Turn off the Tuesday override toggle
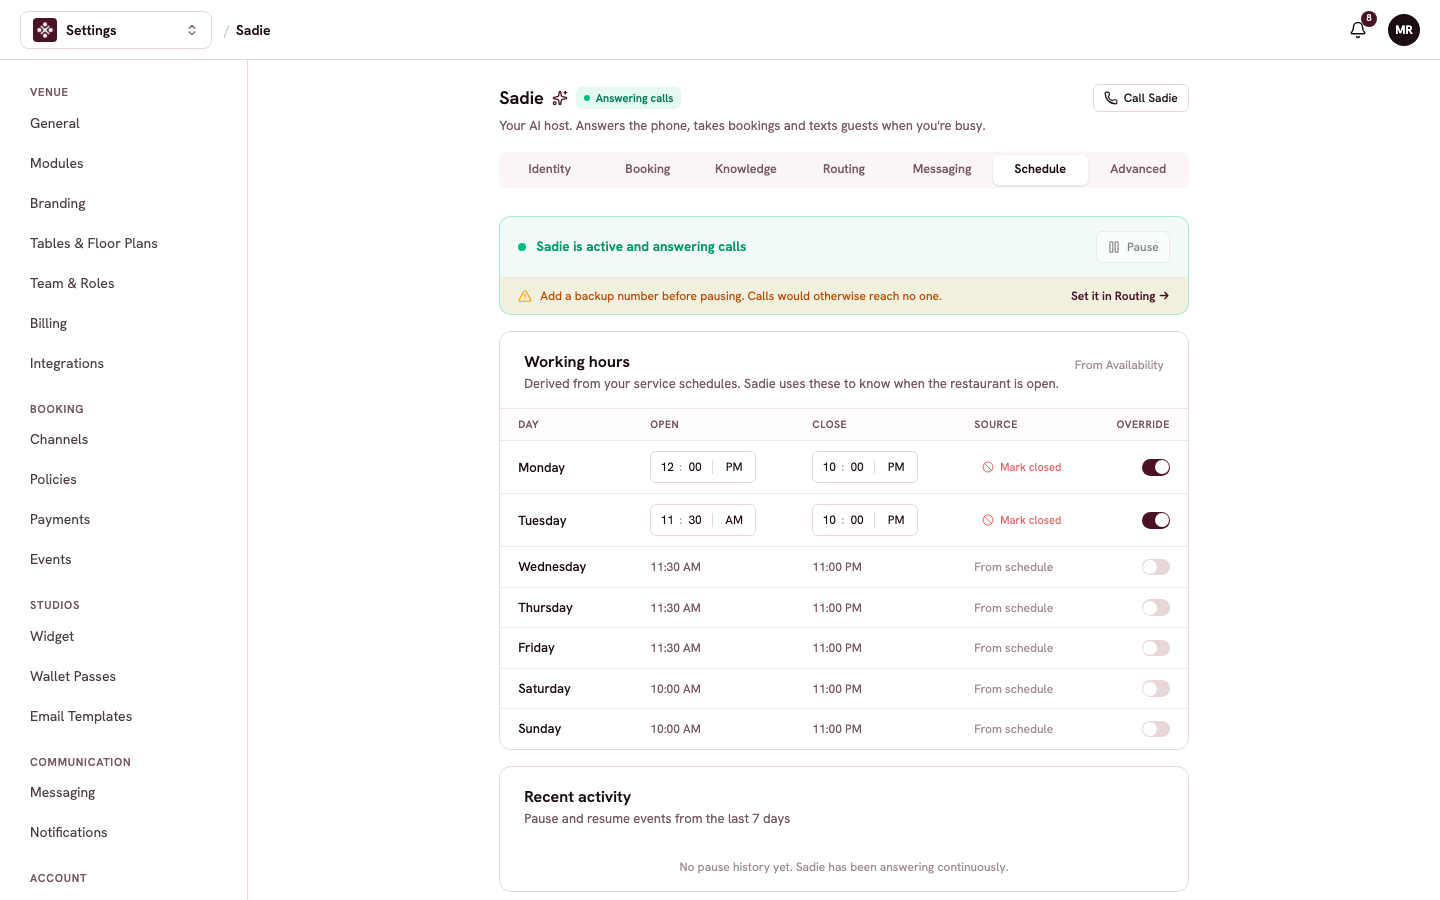 point(1156,520)
